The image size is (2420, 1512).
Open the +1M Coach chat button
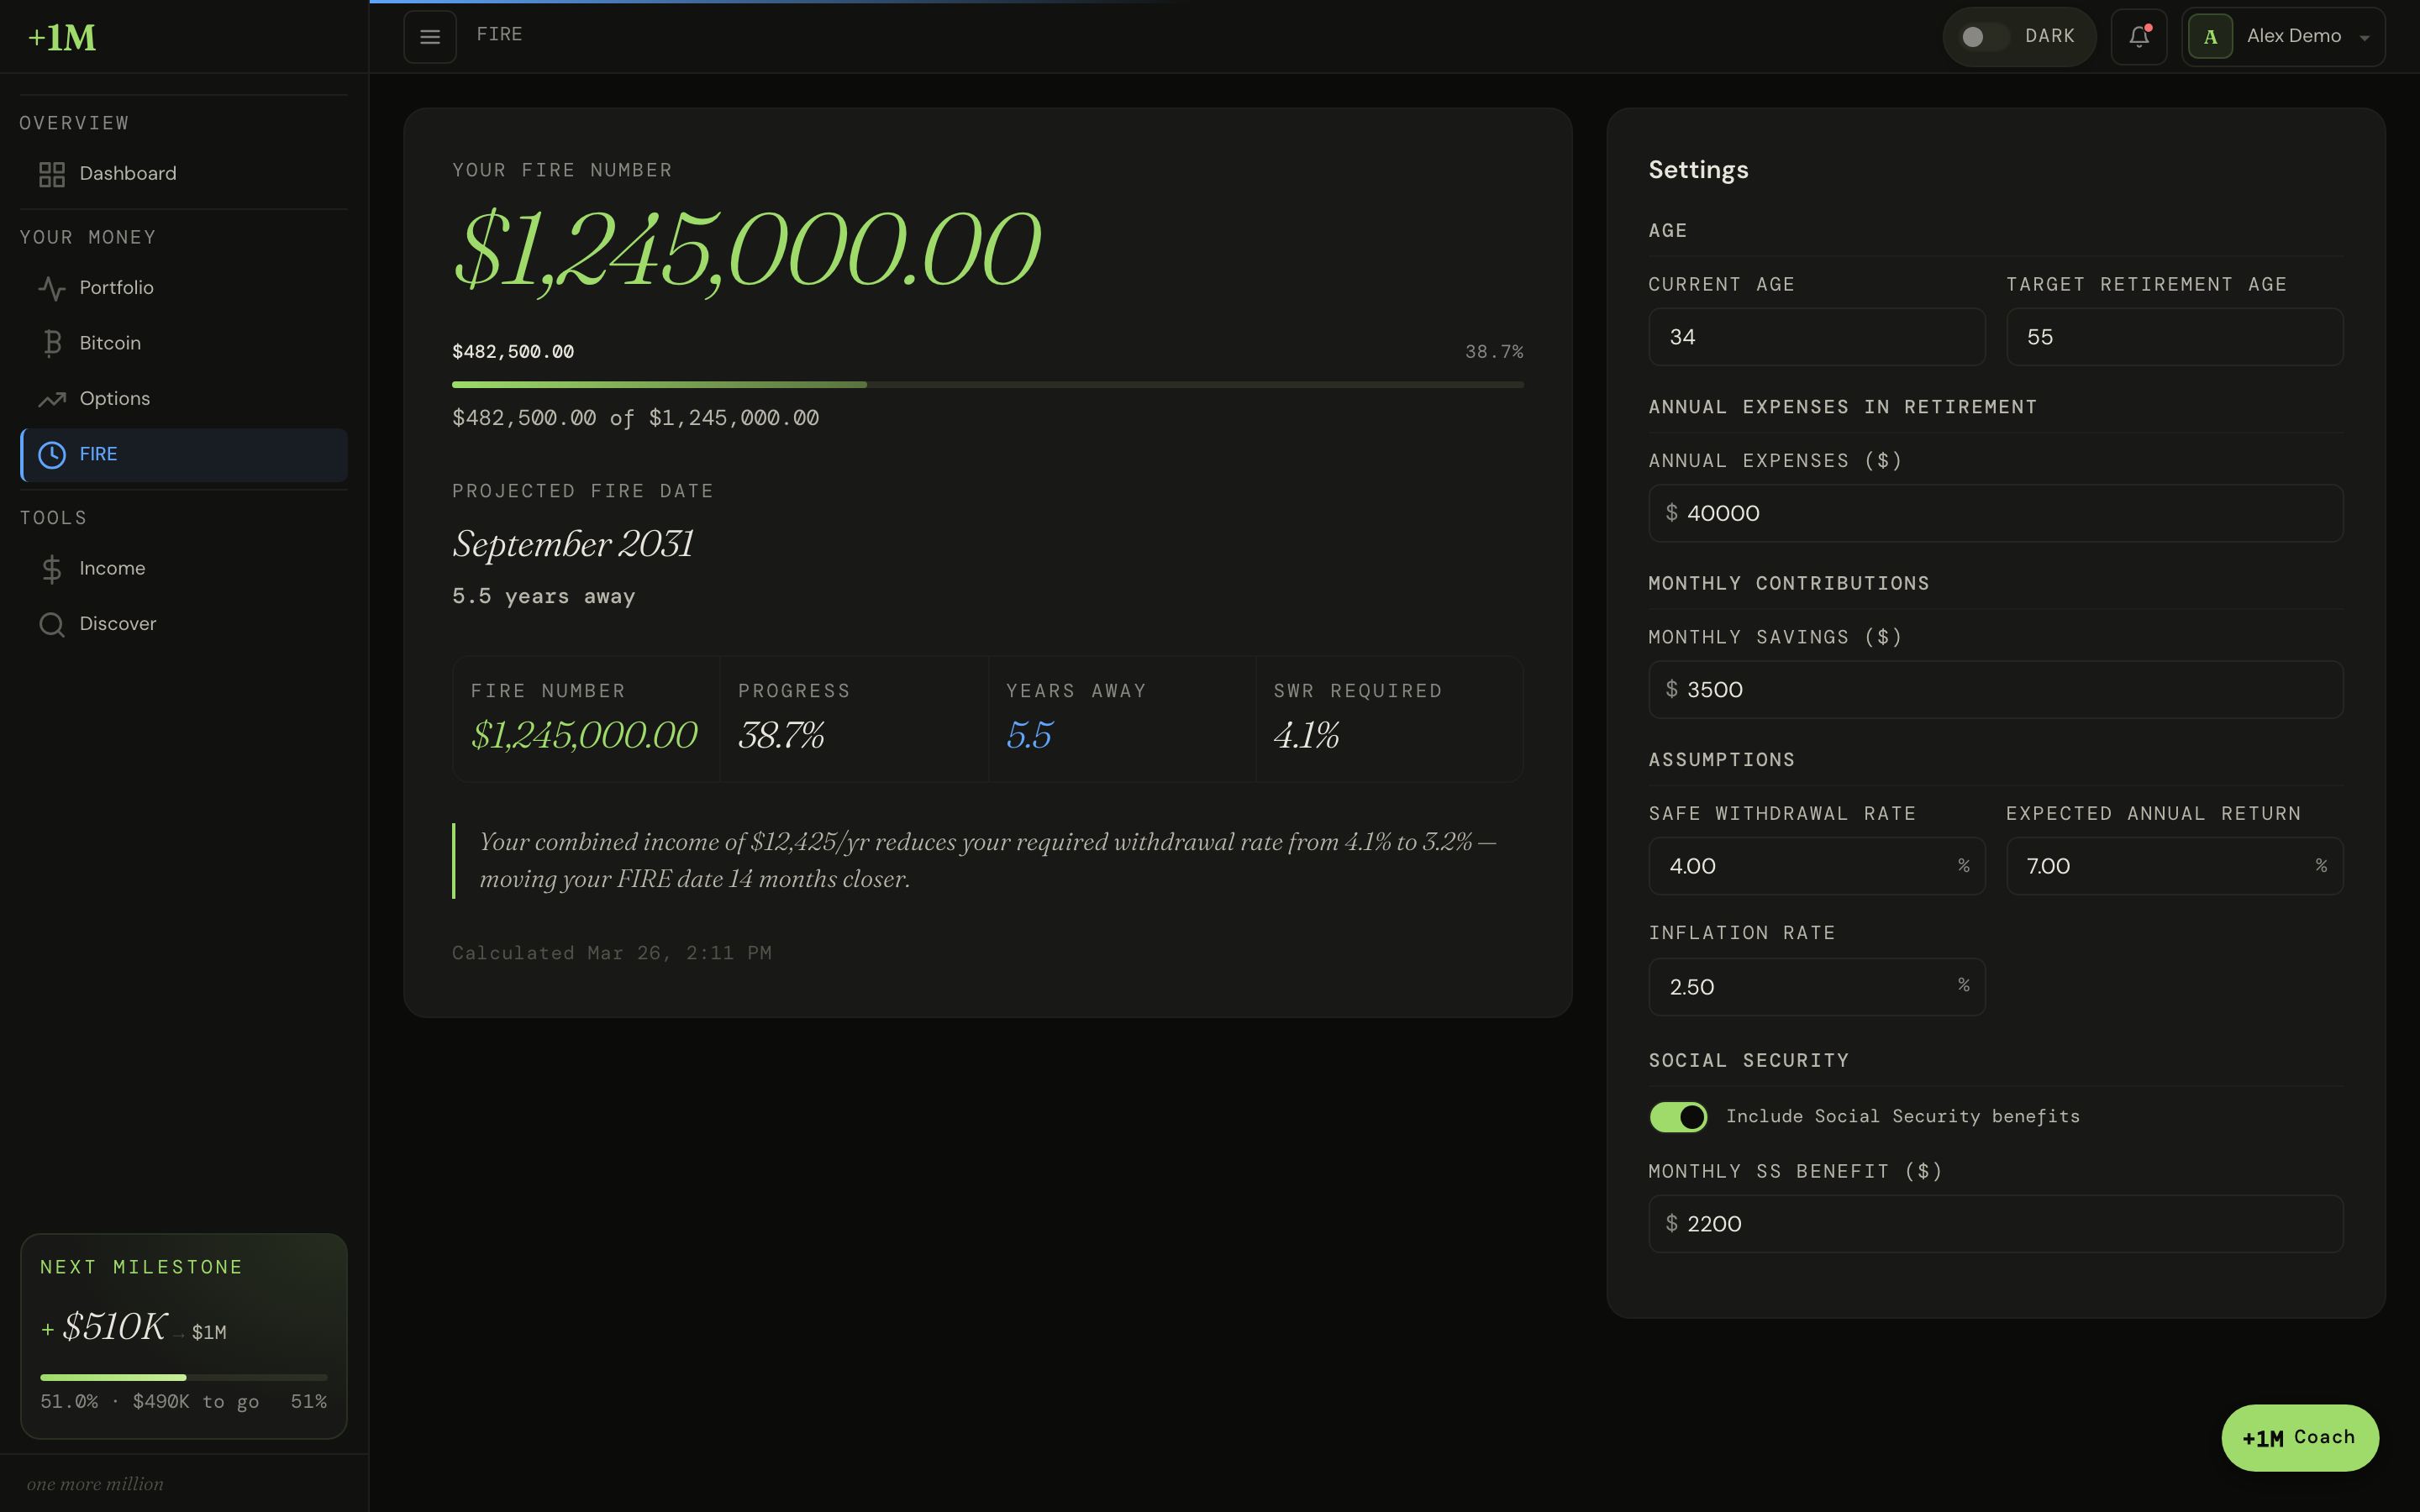click(2300, 1437)
